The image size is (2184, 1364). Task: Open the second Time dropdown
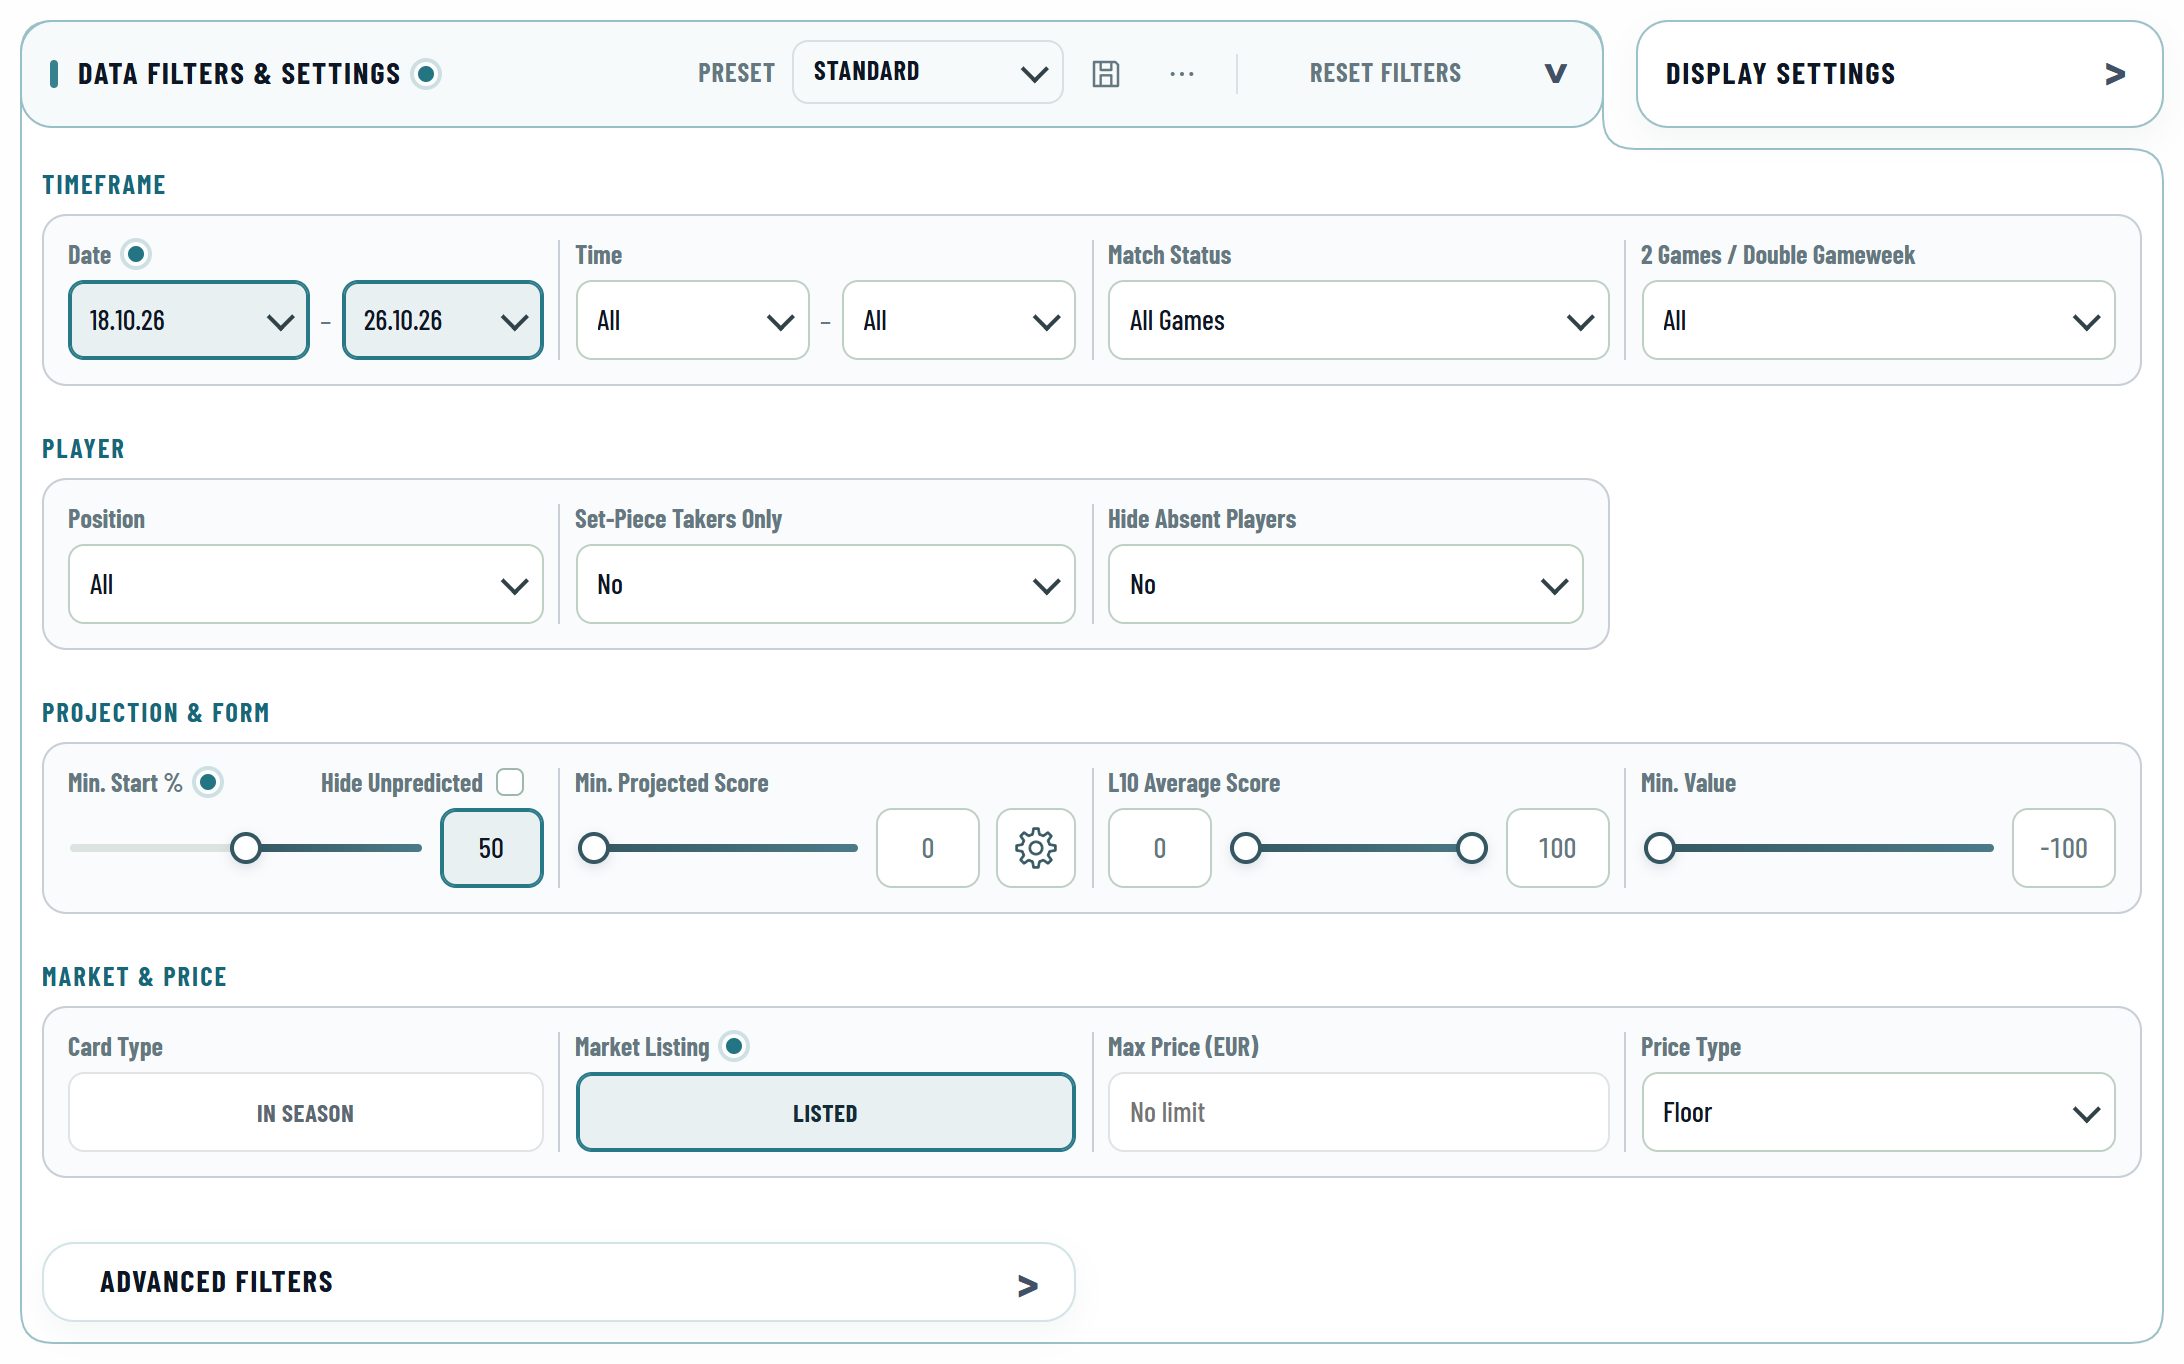pos(958,320)
